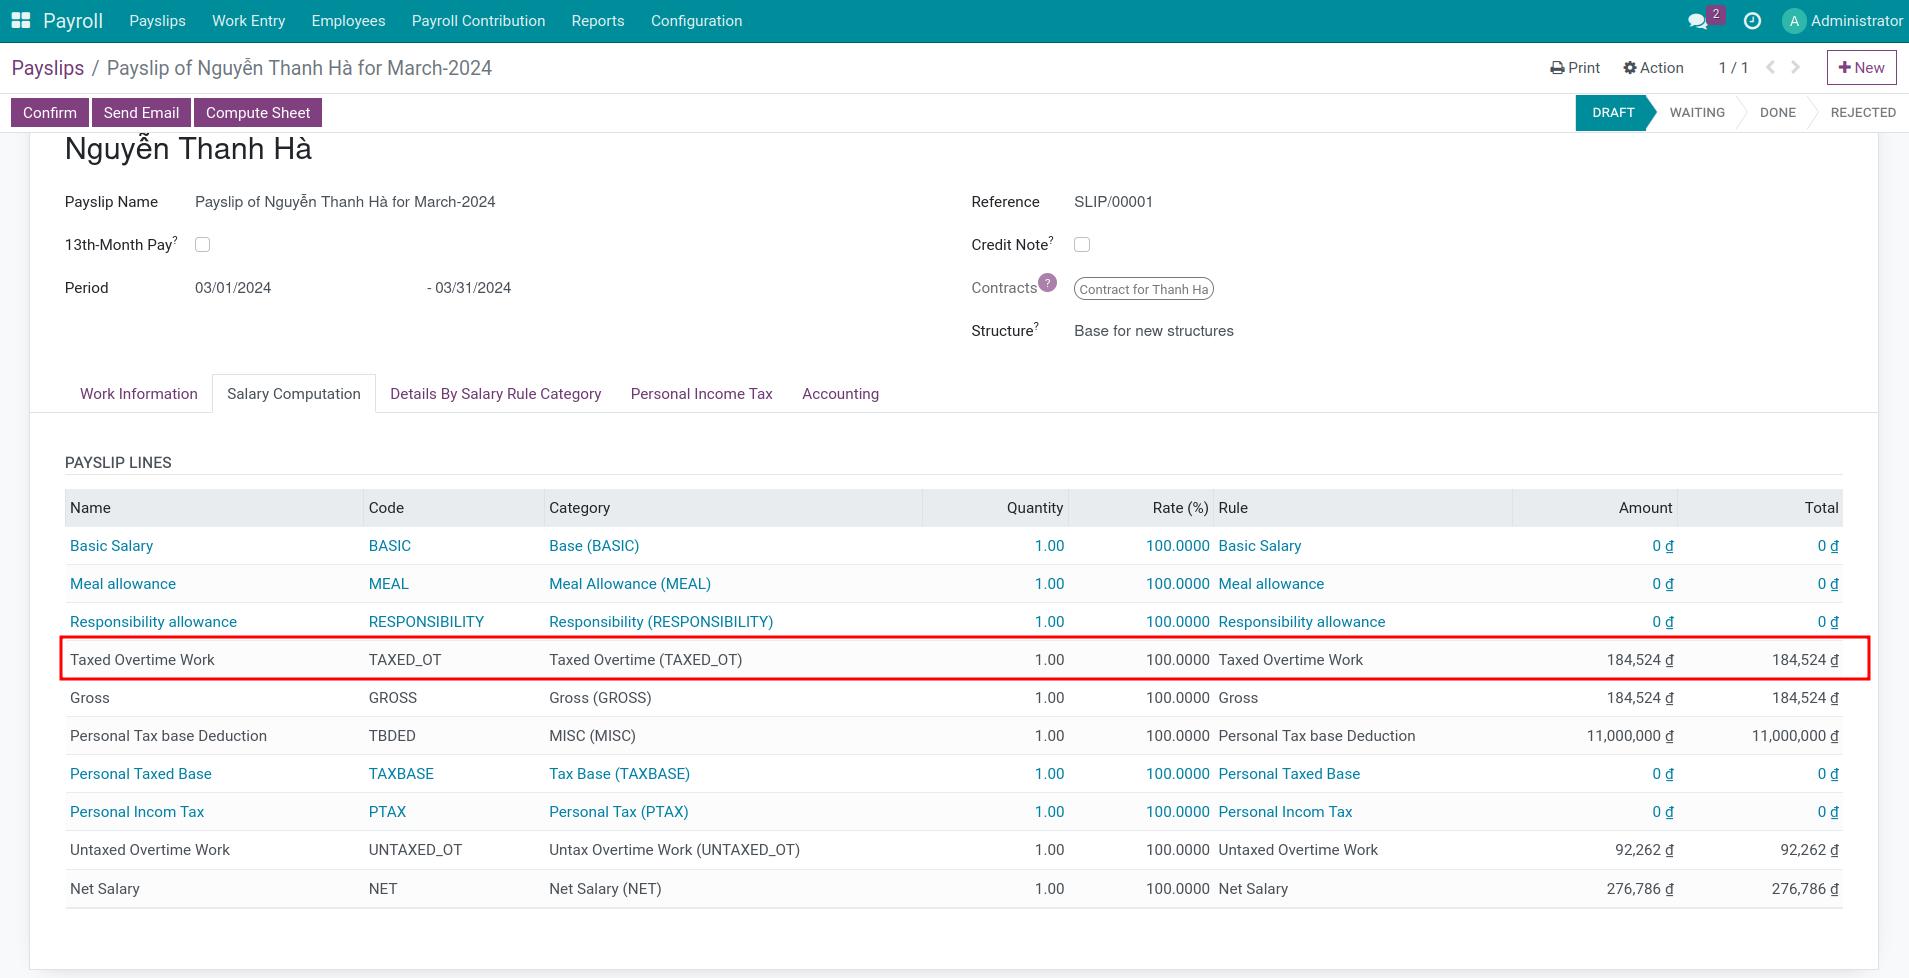This screenshot has width=1909, height=978.
Task: Switch to Personal Income Tax tab
Action: coord(702,394)
